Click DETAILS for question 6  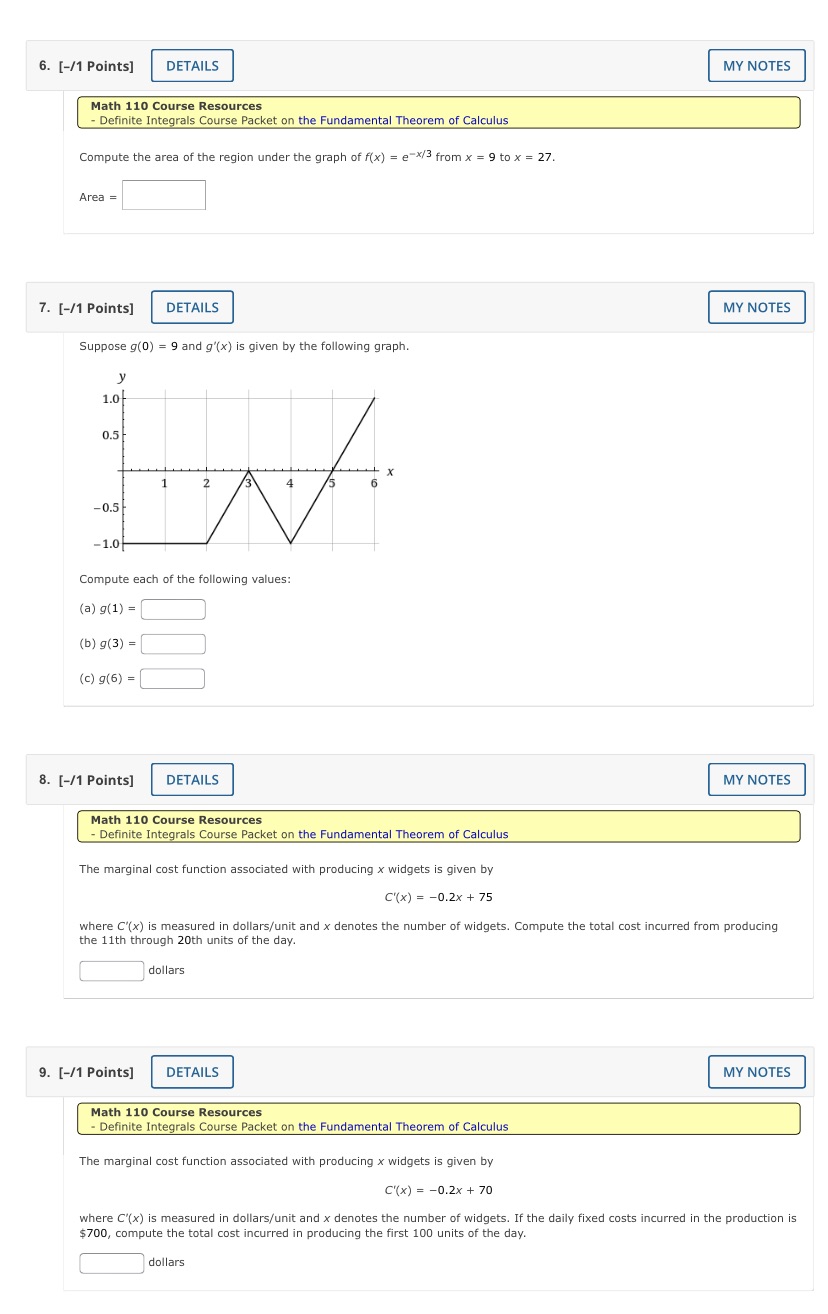pos(192,65)
